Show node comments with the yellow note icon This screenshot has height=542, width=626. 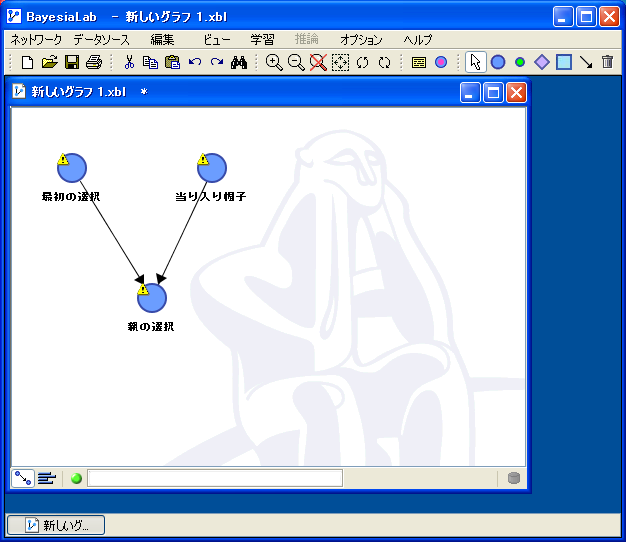click(x=419, y=62)
